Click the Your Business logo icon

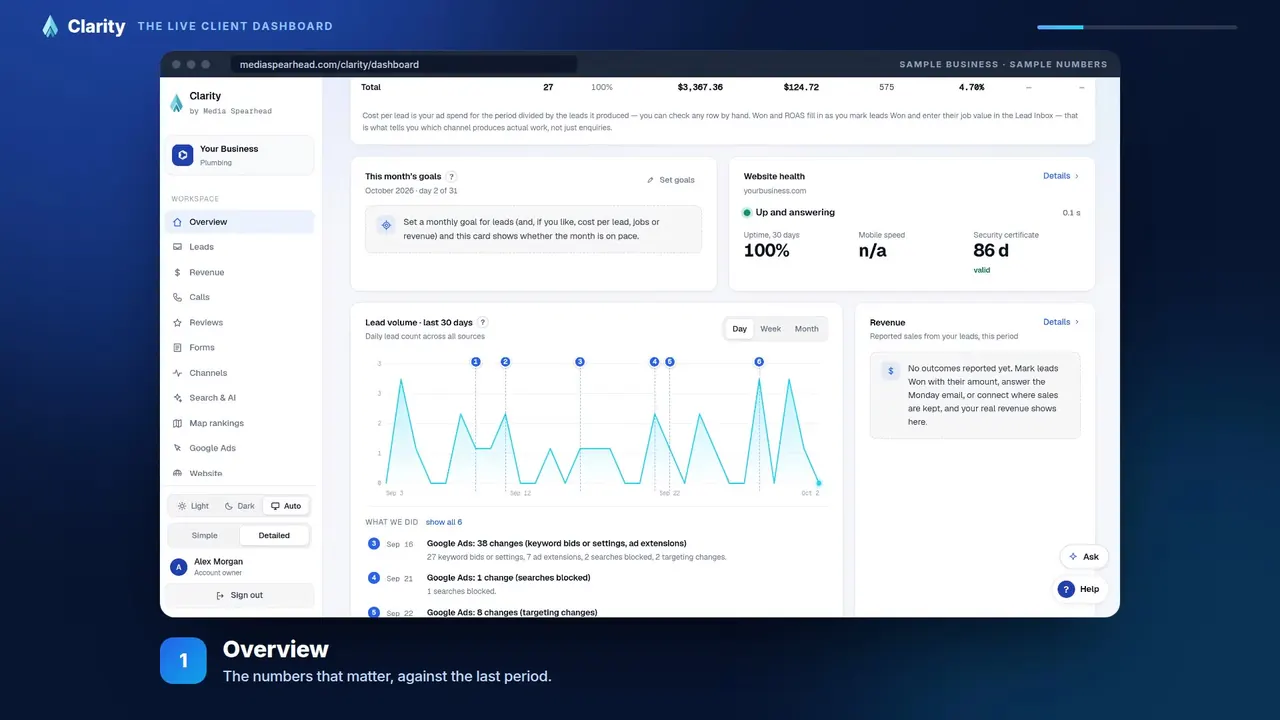(182, 155)
